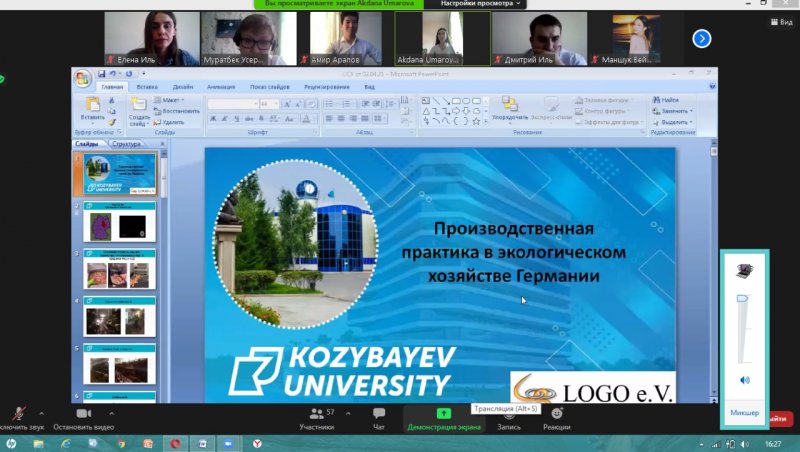The height and width of the screenshot is (452, 800).
Task: Click the Delete (Удалить) slide button
Action: [x=169, y=122]
